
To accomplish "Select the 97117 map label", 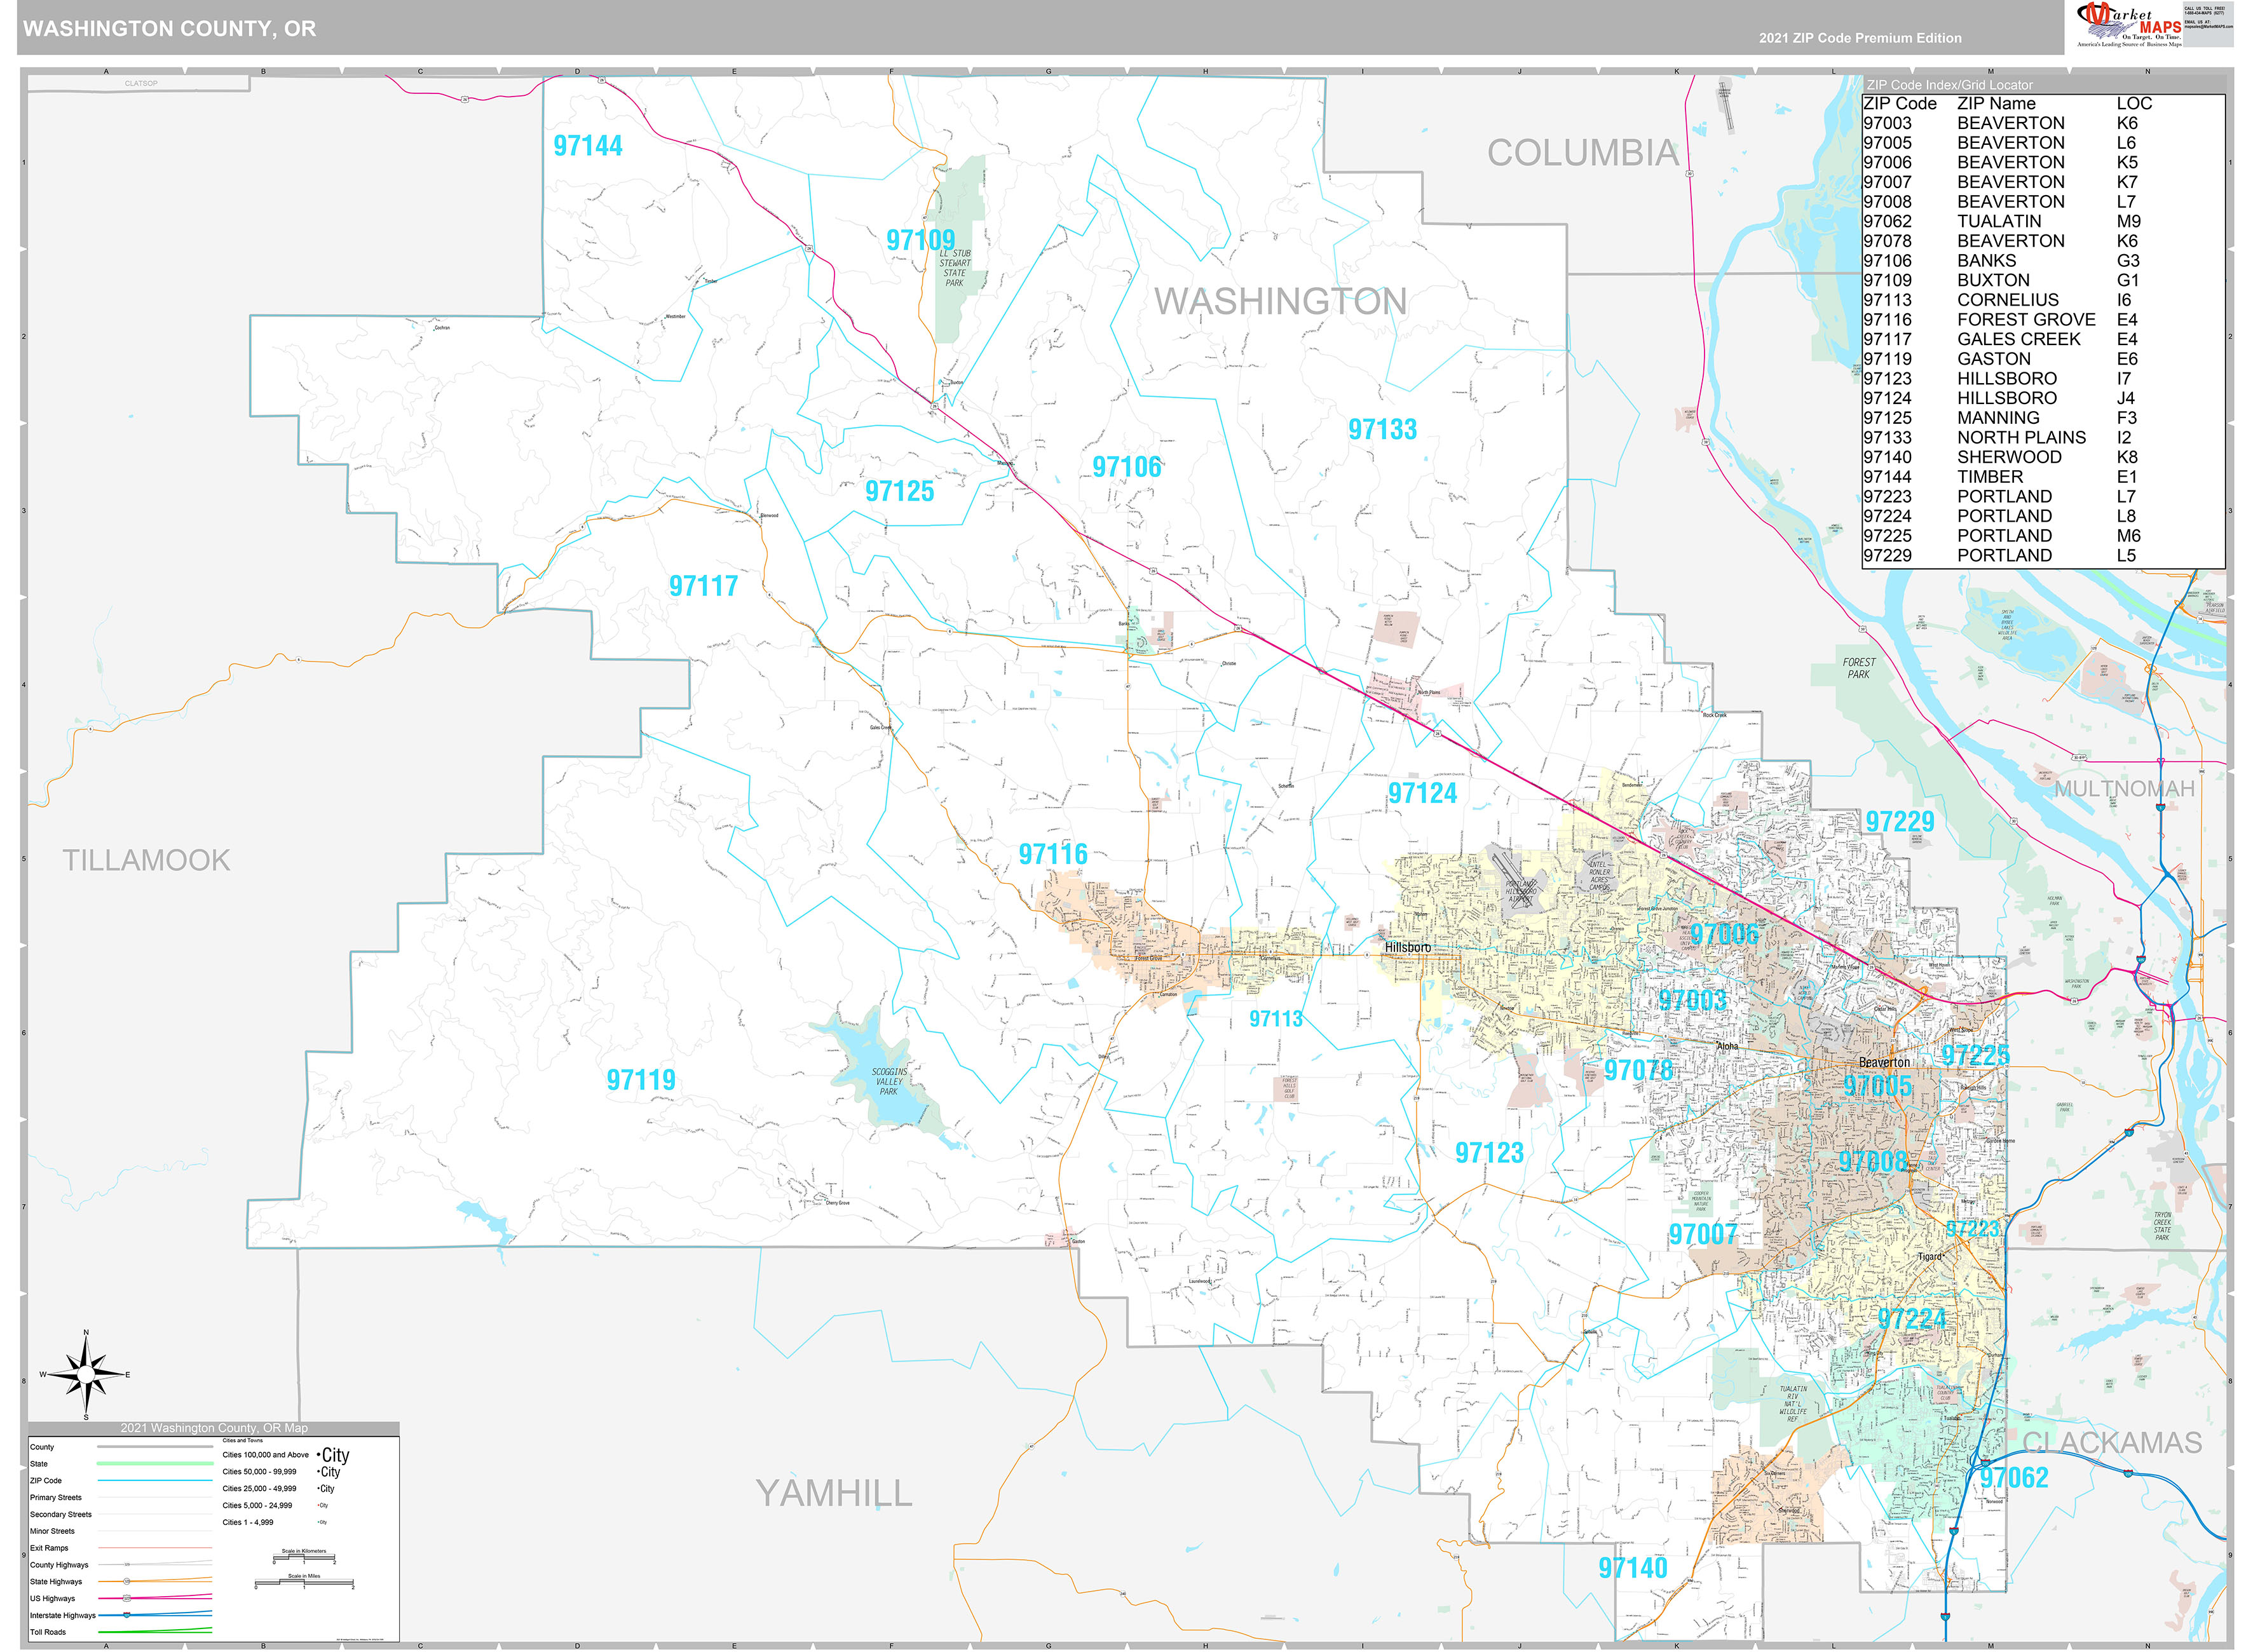I will click(703, 586).
